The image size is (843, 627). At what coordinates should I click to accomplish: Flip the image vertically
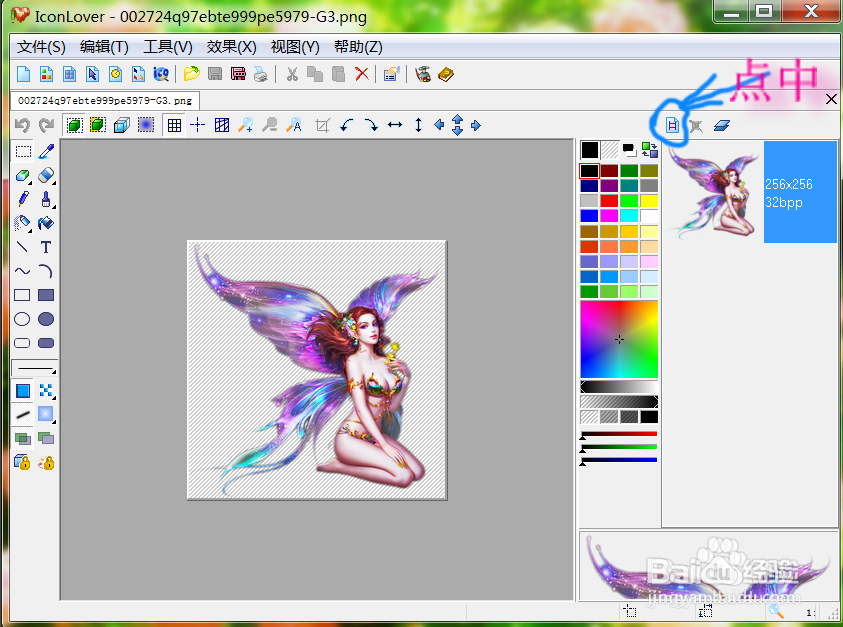[x=418, y=125]
